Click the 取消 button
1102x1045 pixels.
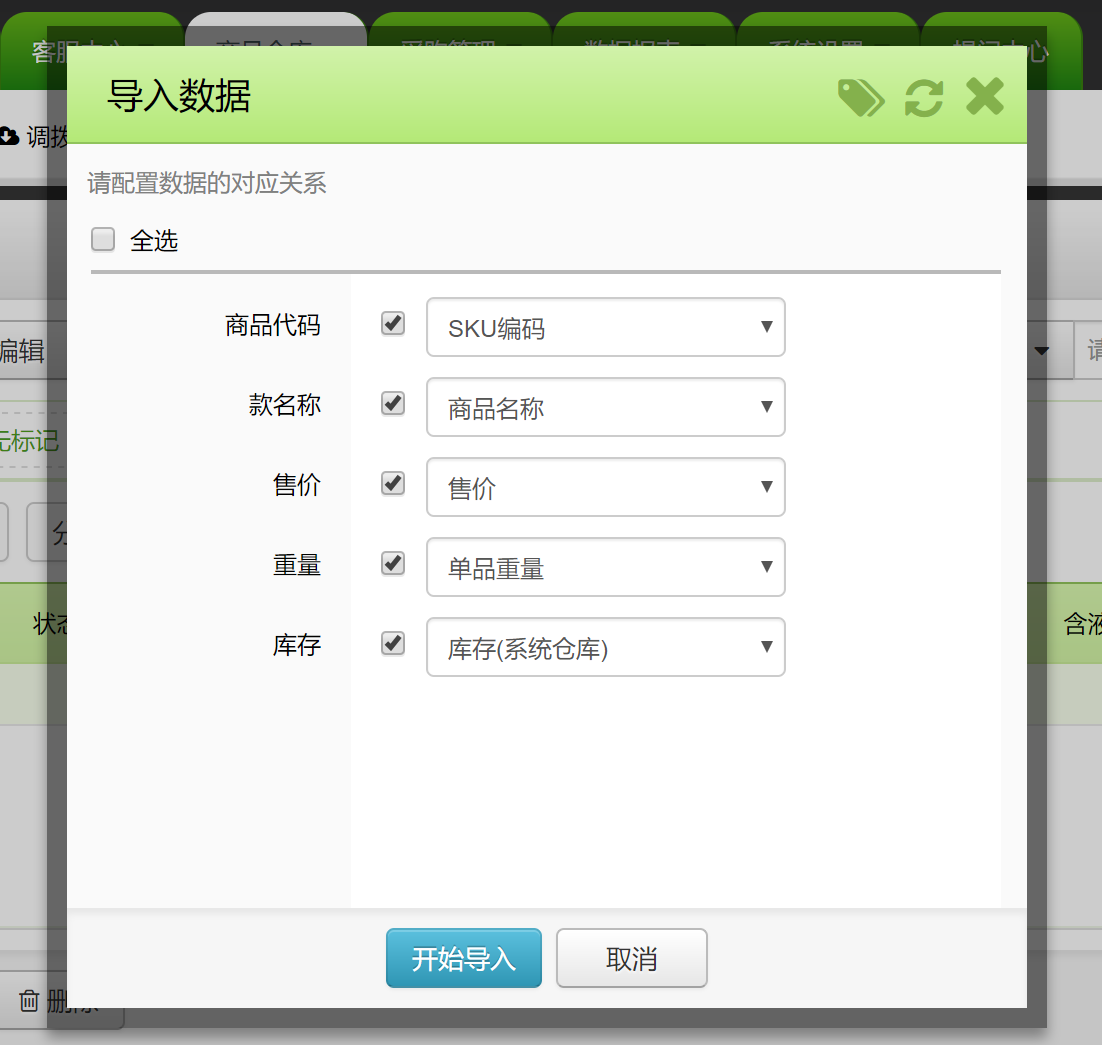[x=632, y=959]
